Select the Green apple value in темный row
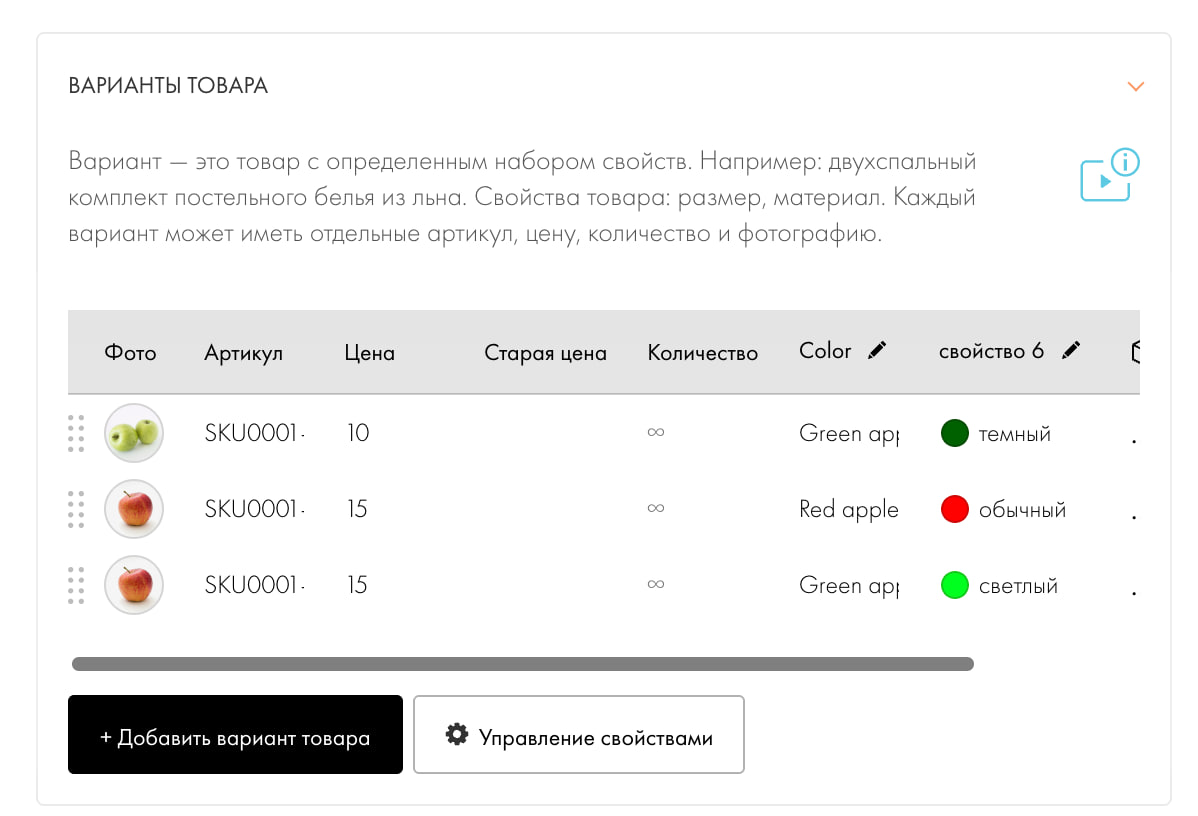Screen dimensions: 1198x816 [x=849, y=434]
